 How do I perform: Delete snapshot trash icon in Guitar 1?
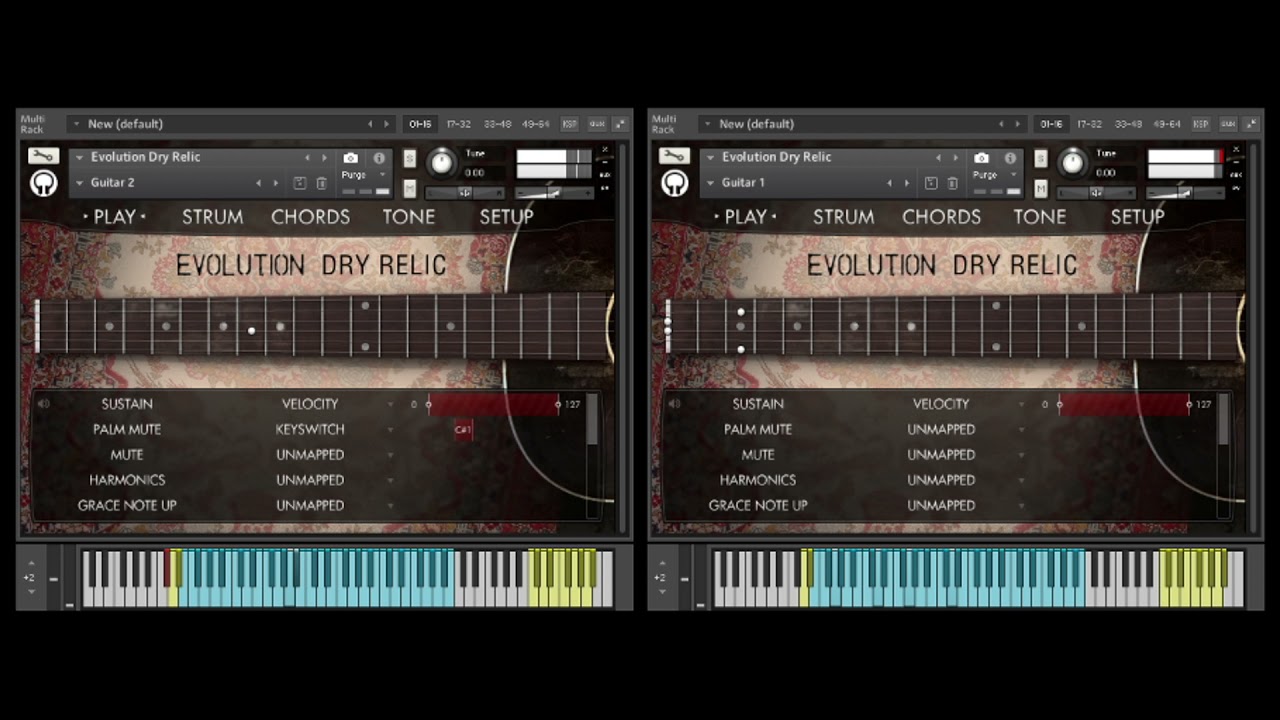pyautogui.click(x=952, y=183)
